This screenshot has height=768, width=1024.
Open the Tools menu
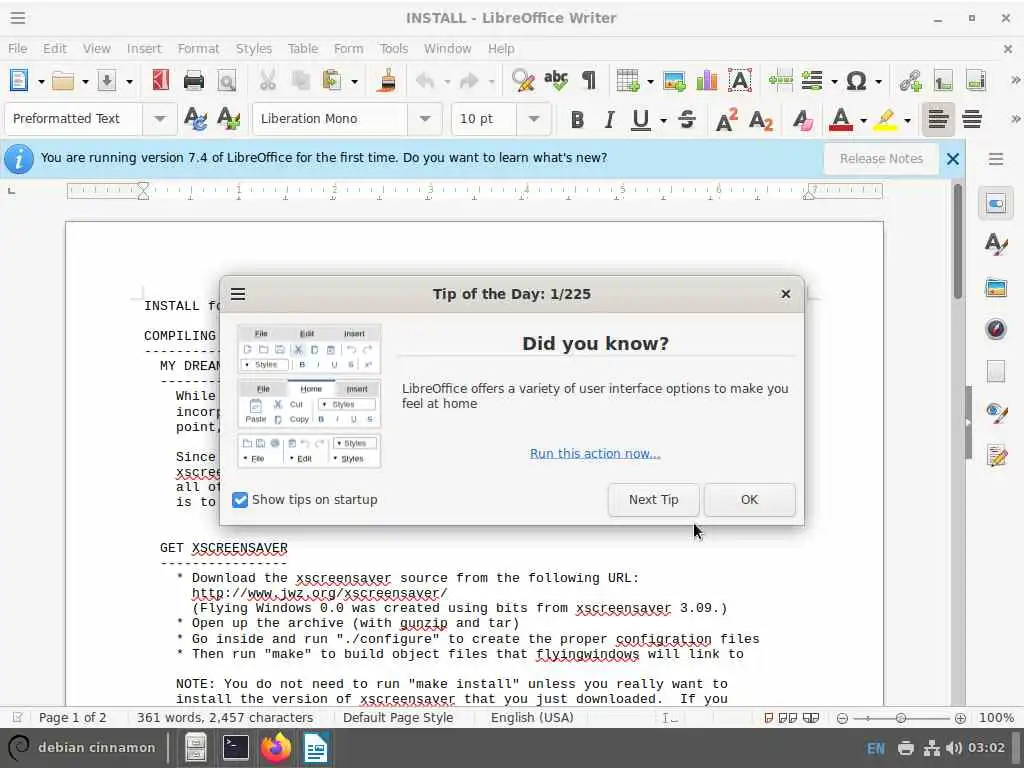pos(394,48)
